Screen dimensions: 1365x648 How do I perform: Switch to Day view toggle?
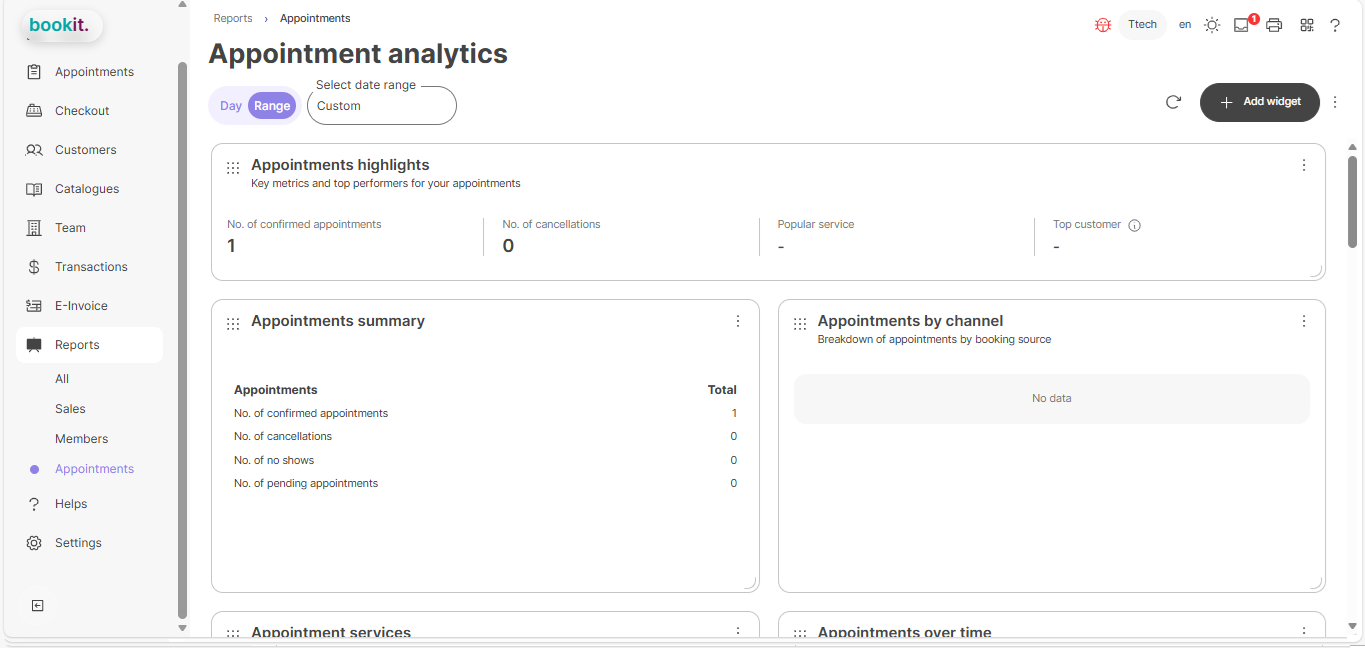[231, 106]
